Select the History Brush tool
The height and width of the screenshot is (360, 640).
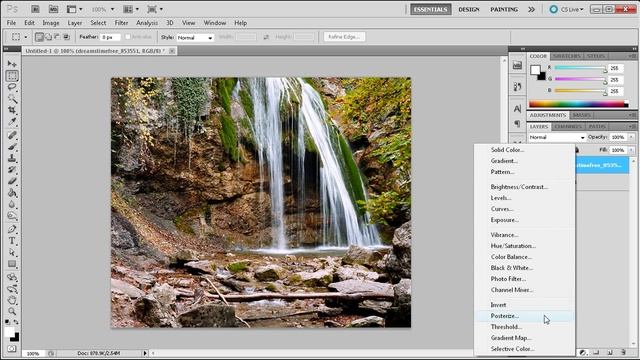[12, 169]
